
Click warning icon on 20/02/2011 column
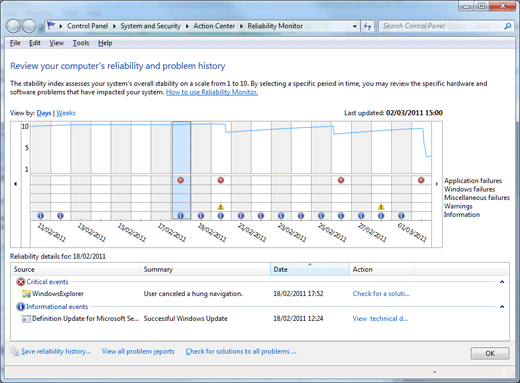click(221, 207)
